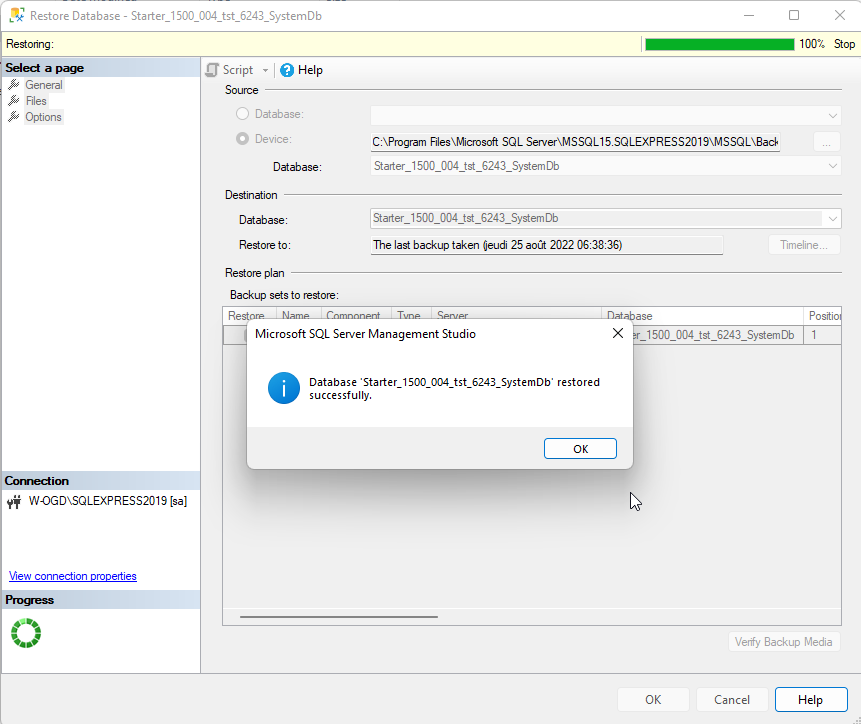The image size is (861, 724).
Task: Click the Restore Database icon in the title bar
Action: coord(14,15)
